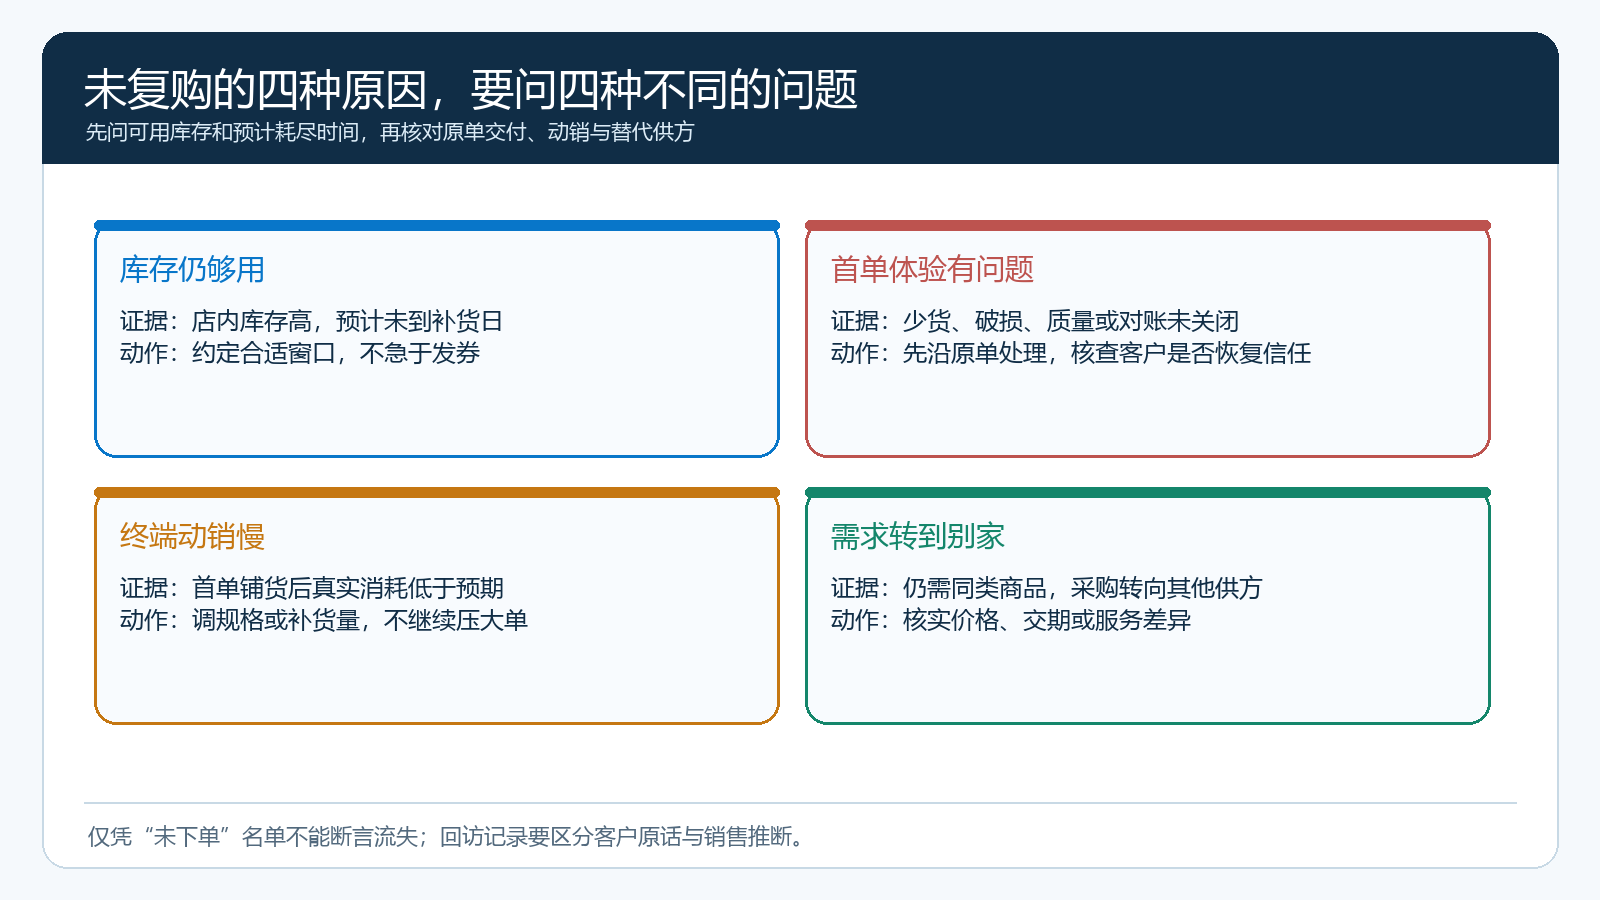Select the 首单体验有问题 card heading
Screen dimensions: 1600x900
932,269
